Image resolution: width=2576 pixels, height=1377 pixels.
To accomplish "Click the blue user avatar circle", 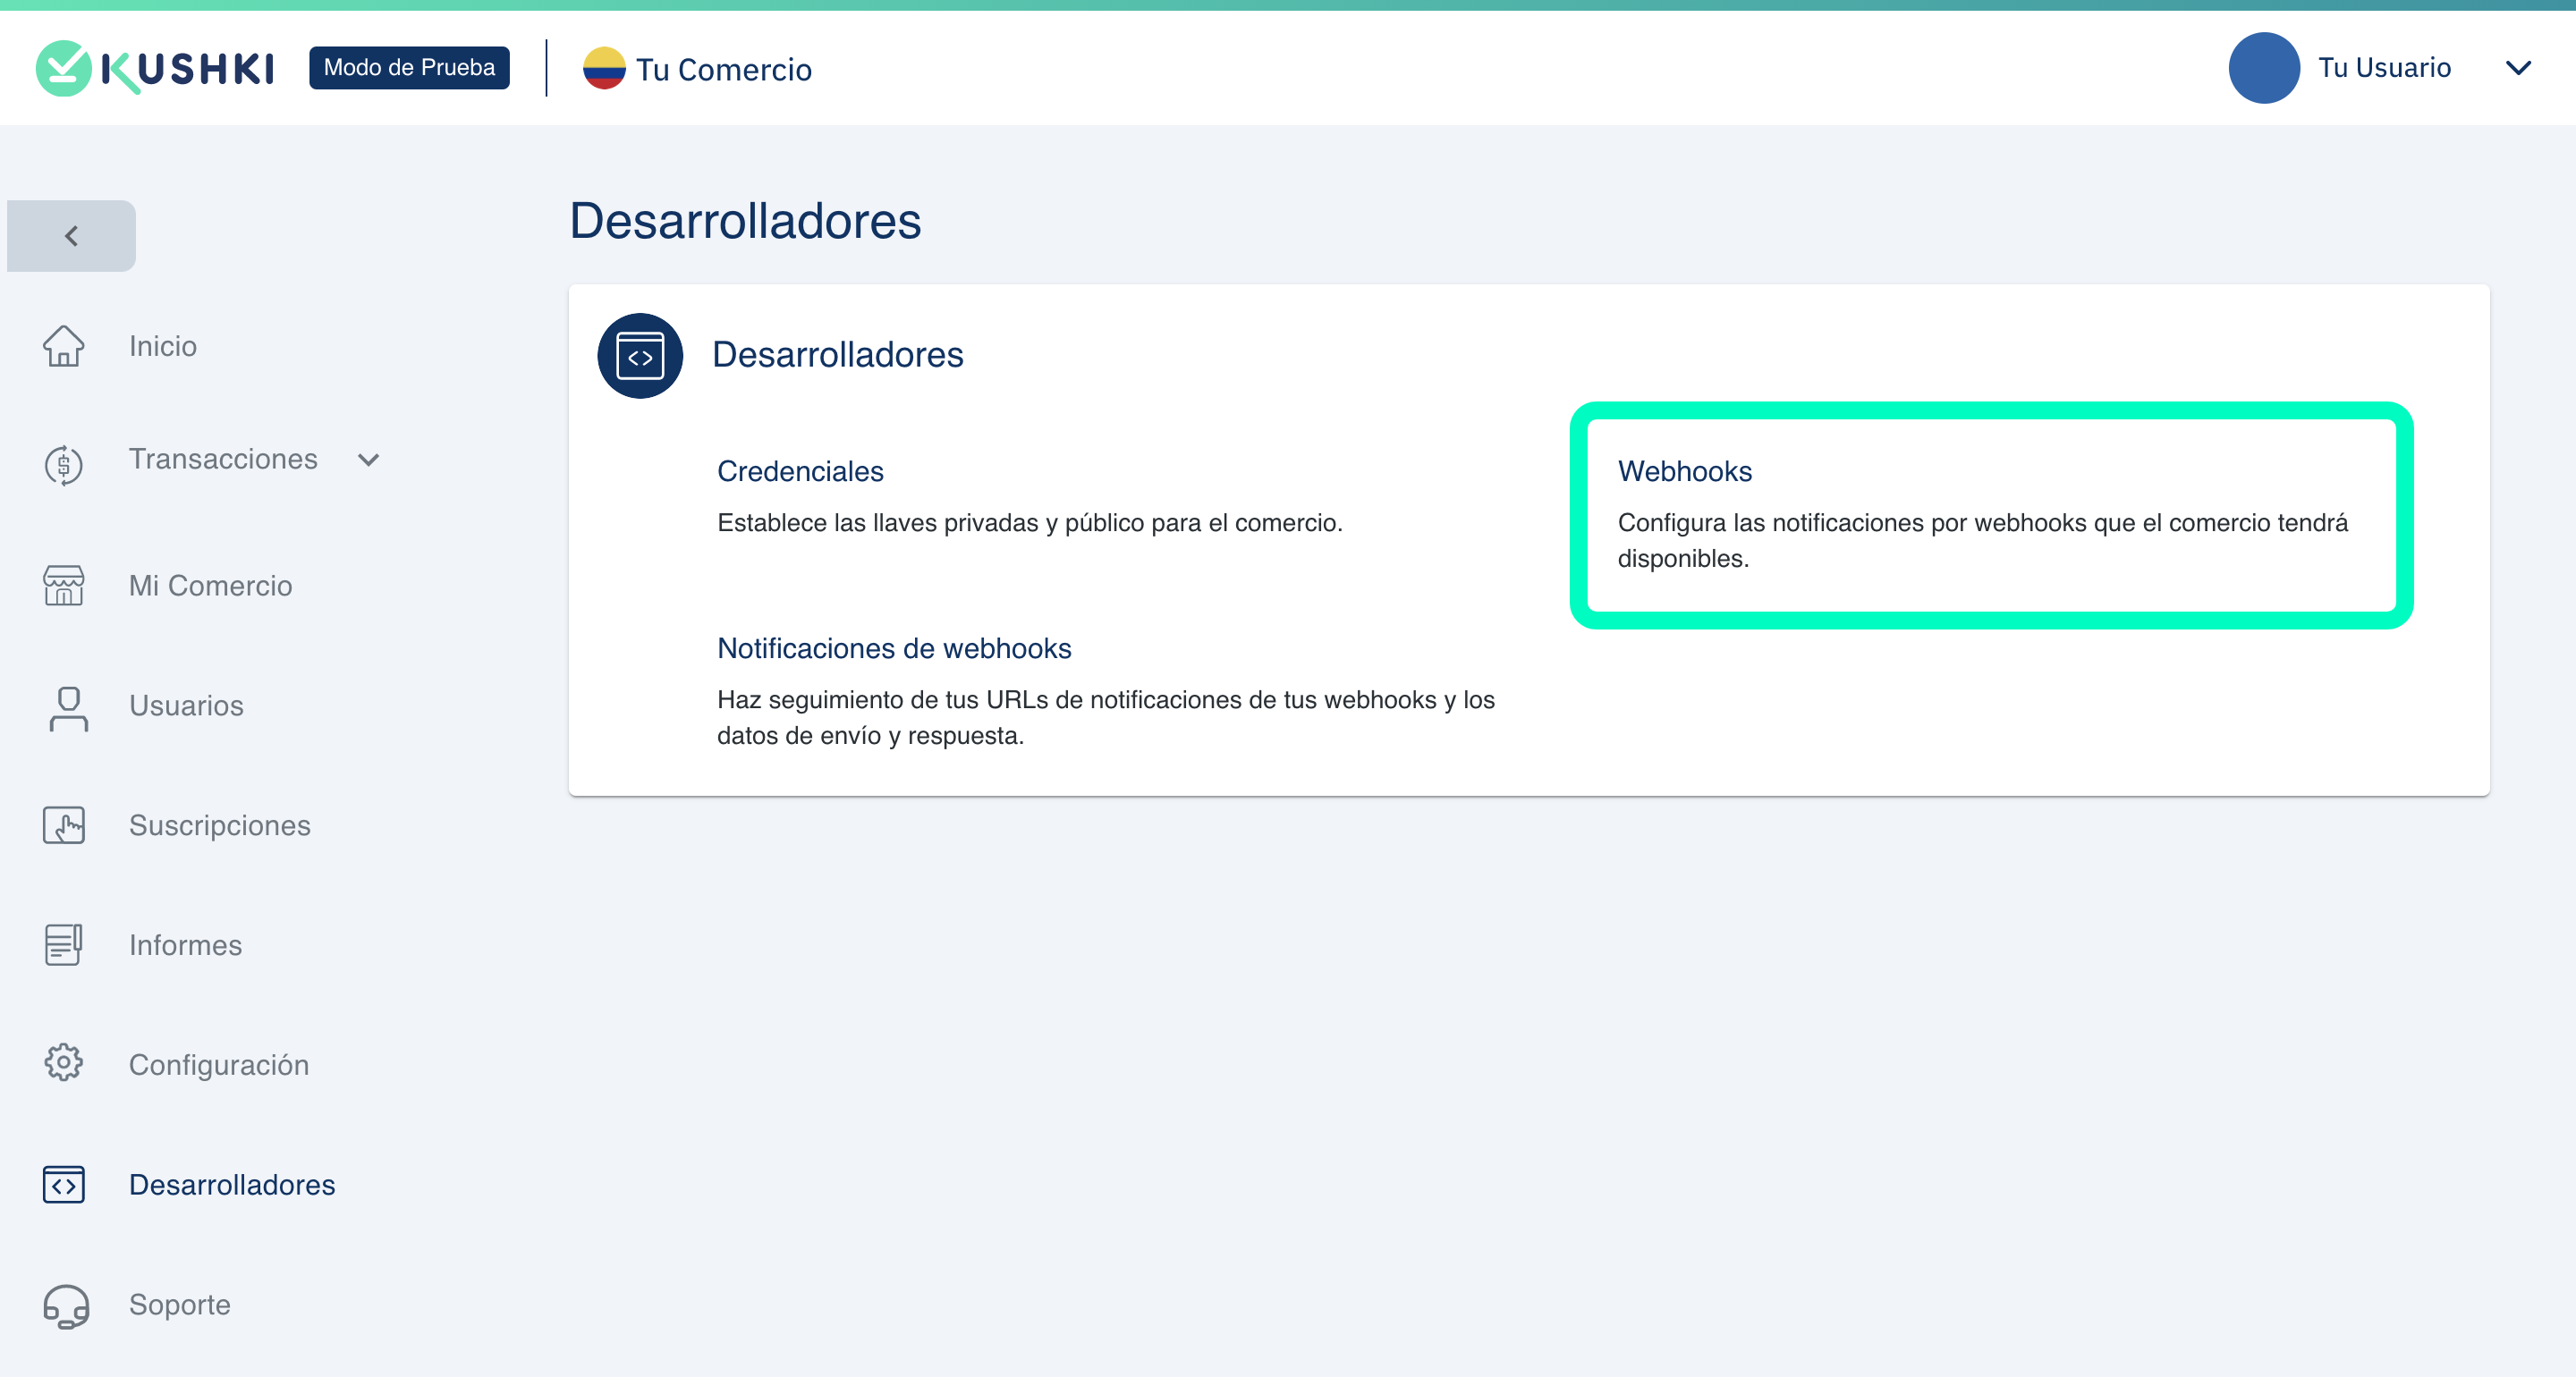I will coord(2264,68).
